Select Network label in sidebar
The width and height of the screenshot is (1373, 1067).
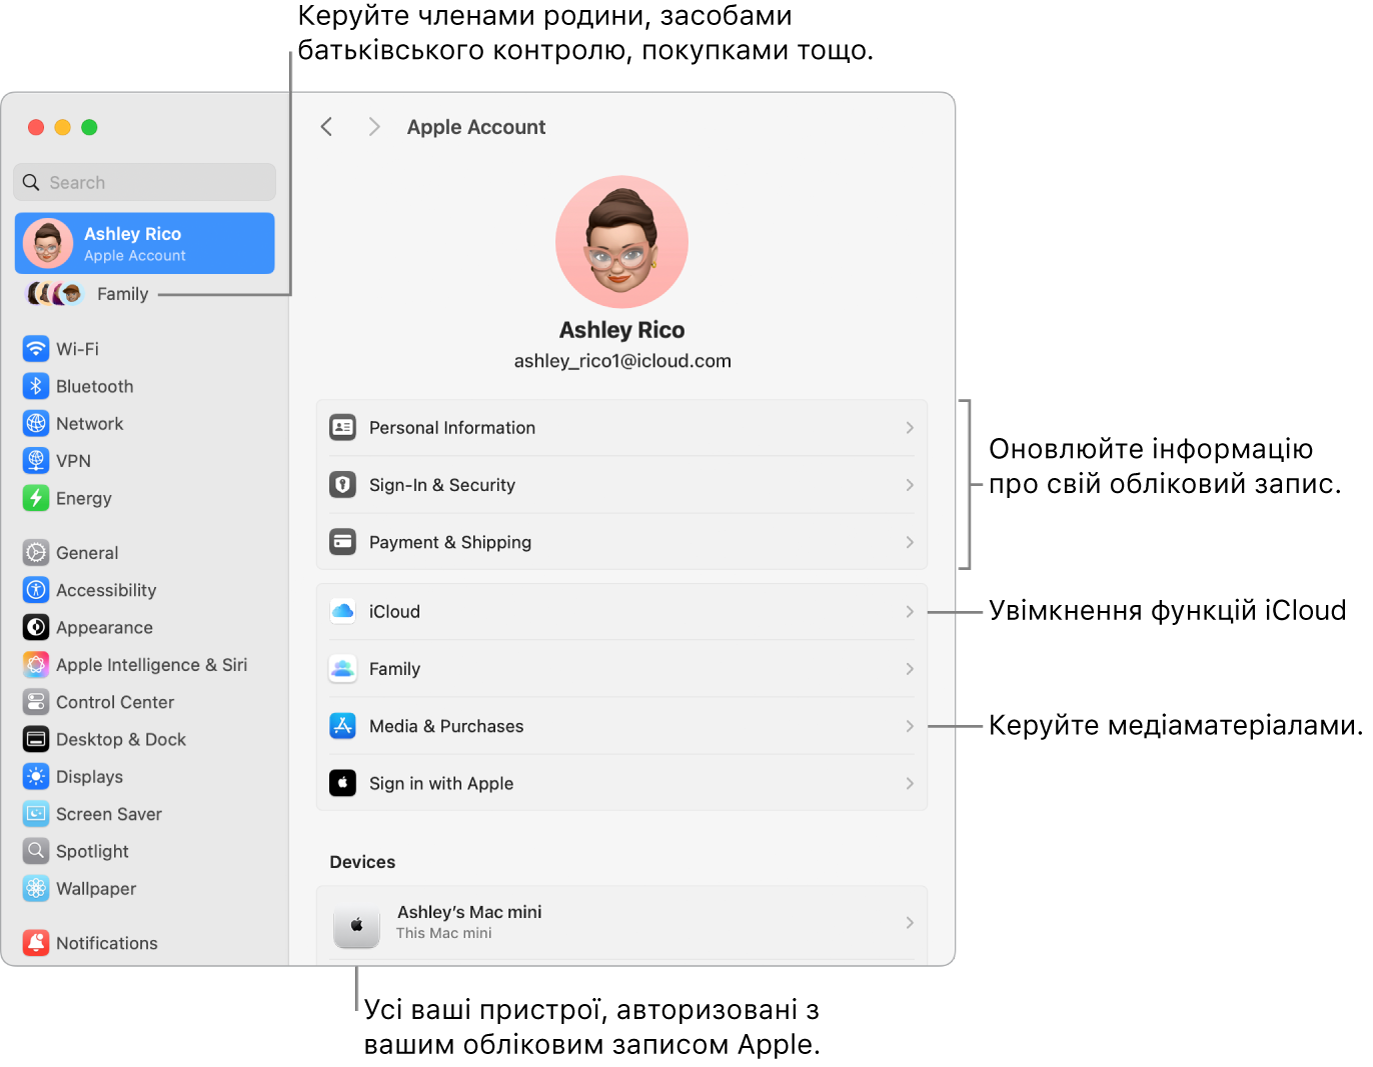pos(90,424)
